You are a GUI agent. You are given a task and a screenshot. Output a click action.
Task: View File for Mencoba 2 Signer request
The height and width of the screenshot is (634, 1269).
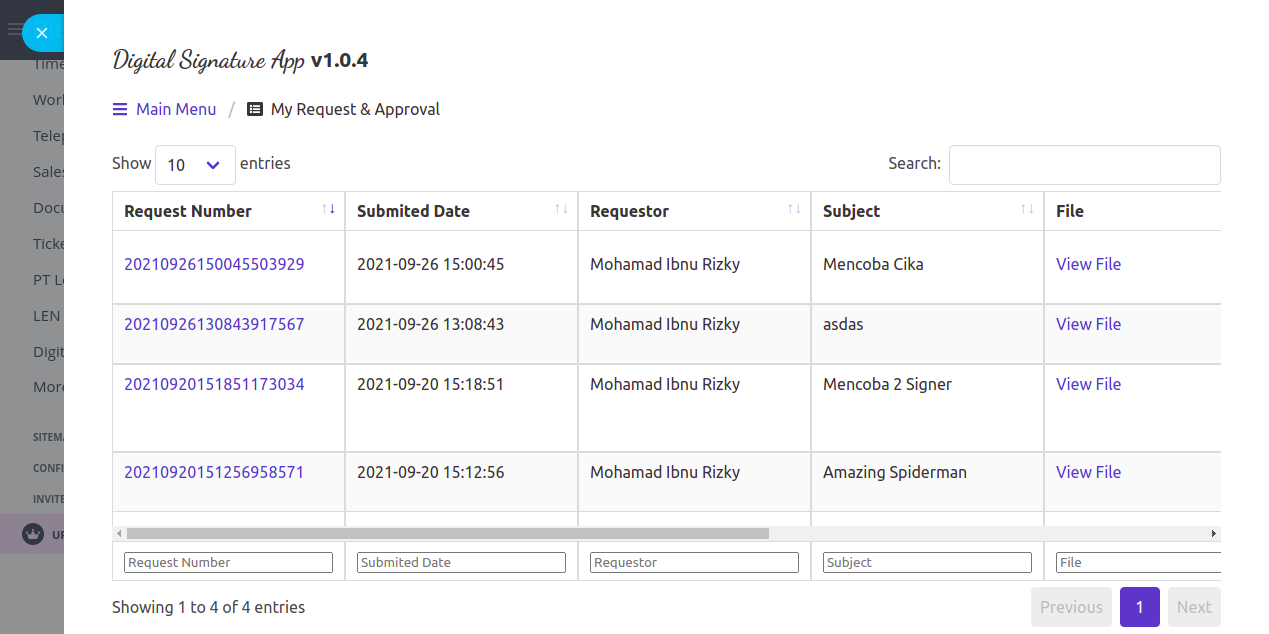[x=1088, y=384]
